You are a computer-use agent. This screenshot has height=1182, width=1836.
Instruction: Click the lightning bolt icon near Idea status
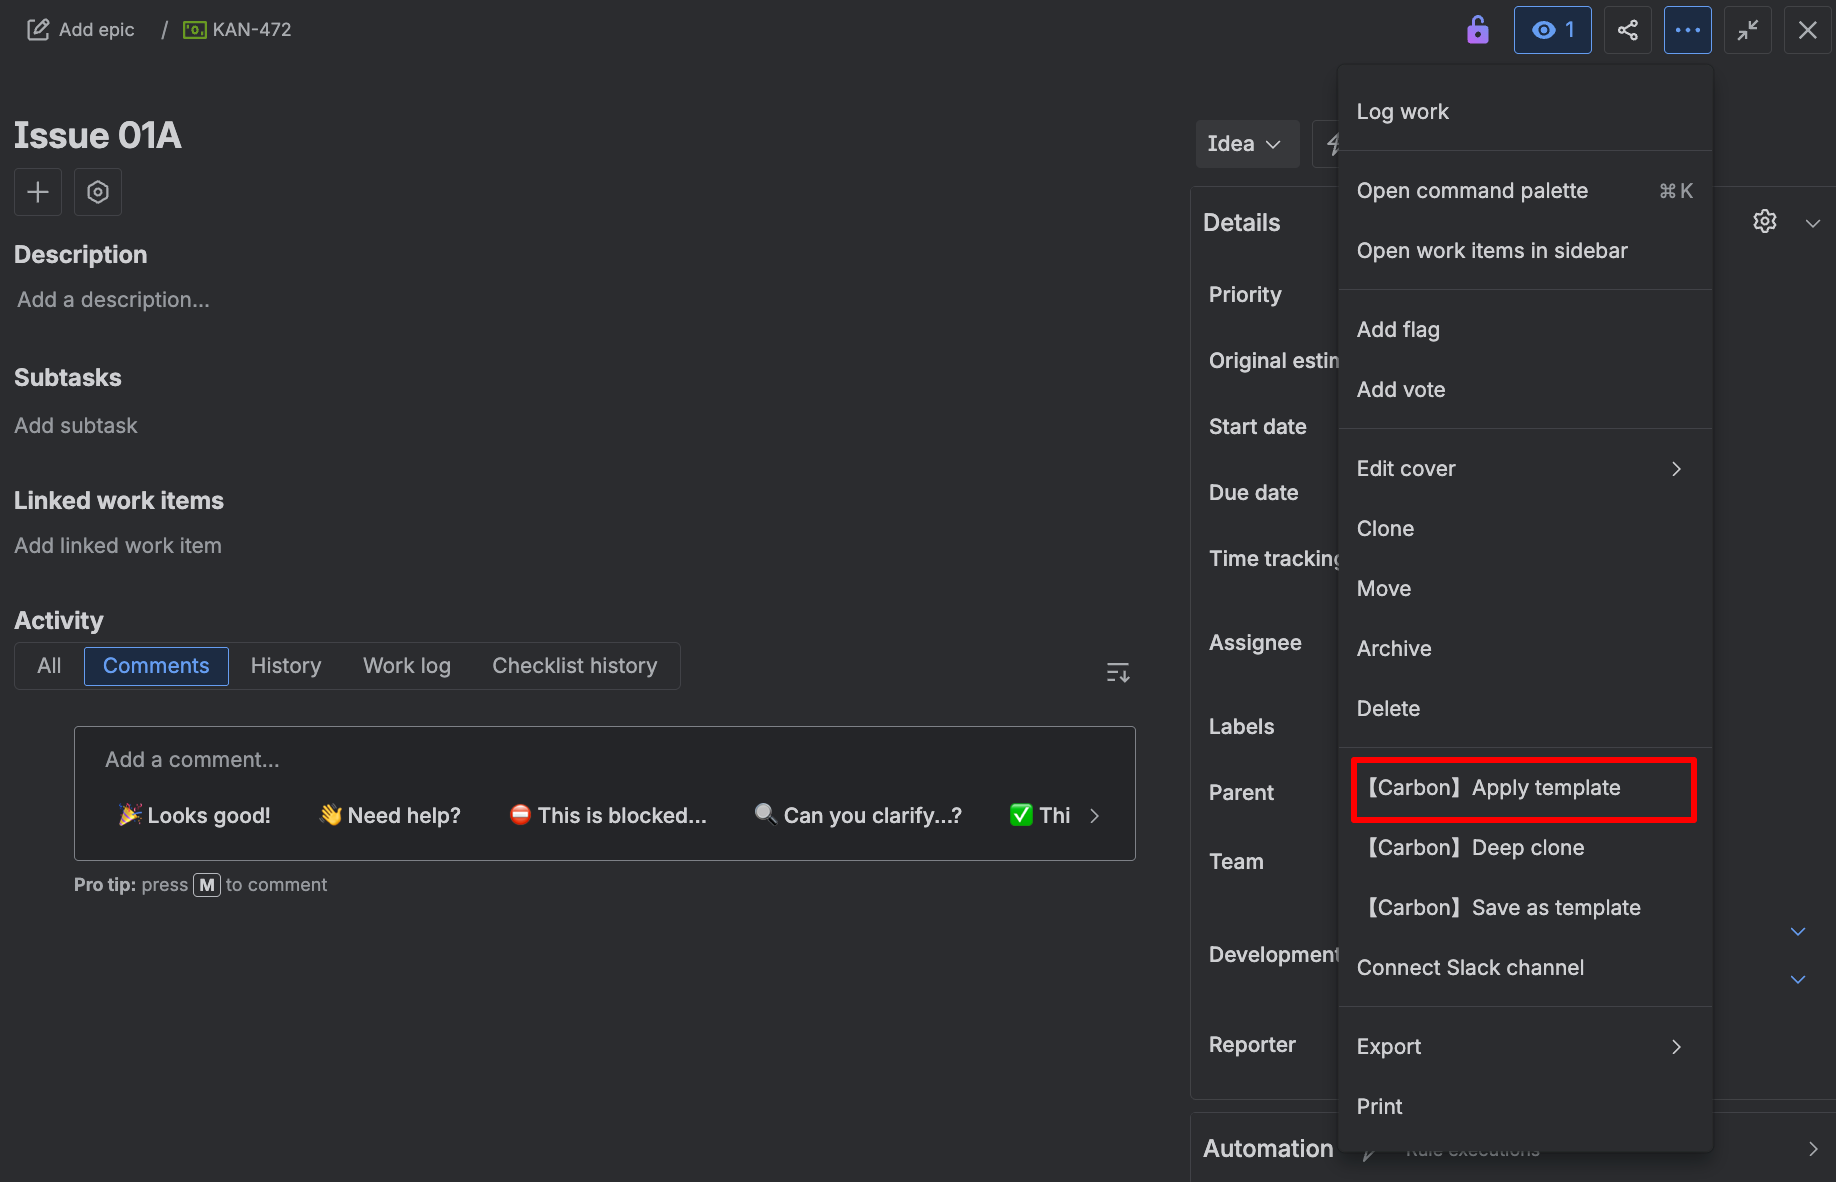point(1333,143)
